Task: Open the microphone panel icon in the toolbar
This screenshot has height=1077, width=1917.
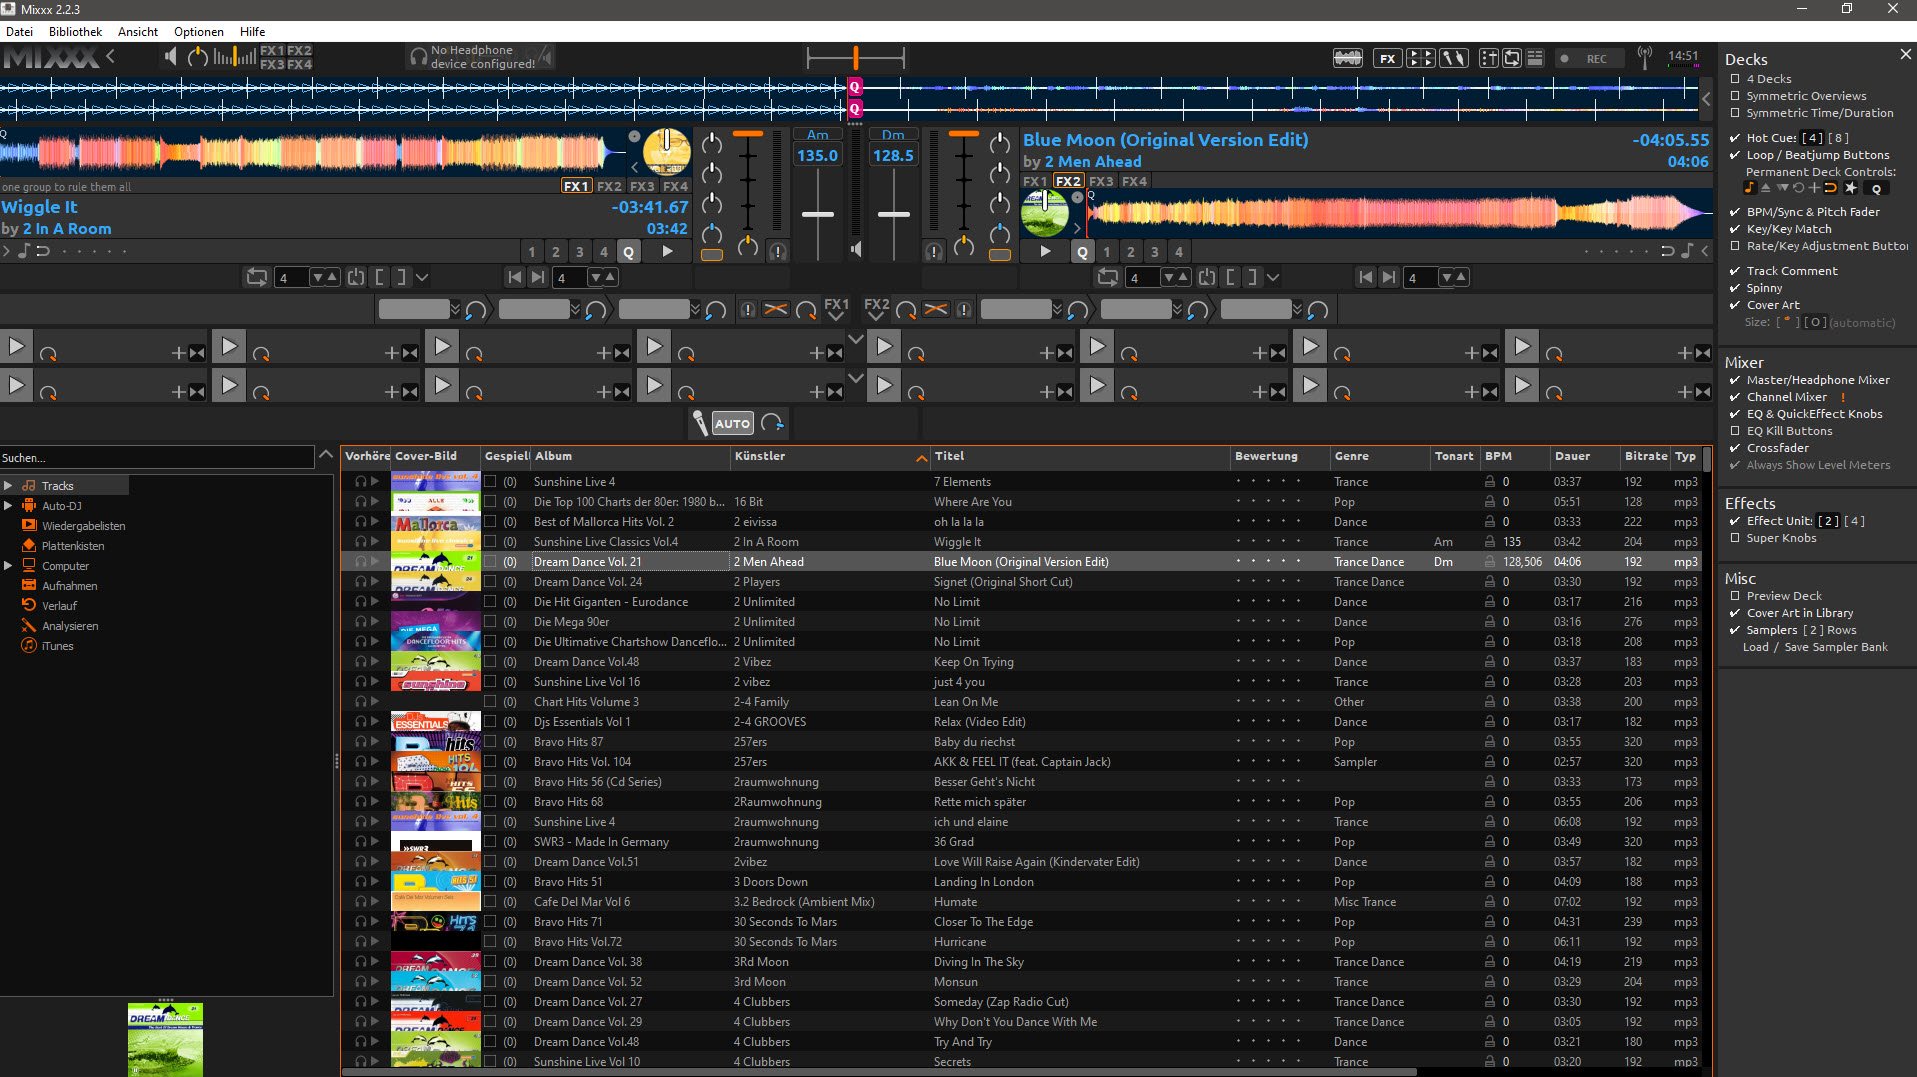Action: click(1452, 58)
